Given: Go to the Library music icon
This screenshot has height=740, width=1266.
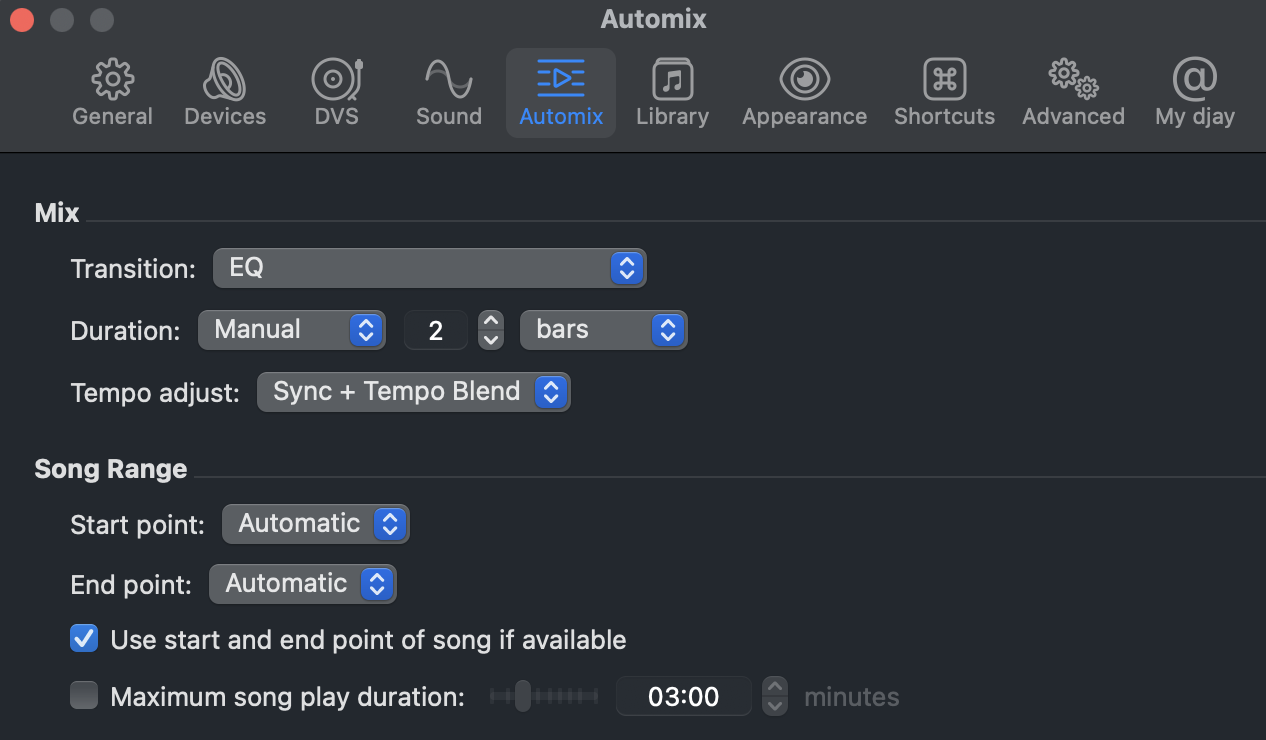Looking at the screenshot, I should coord(672,80).
